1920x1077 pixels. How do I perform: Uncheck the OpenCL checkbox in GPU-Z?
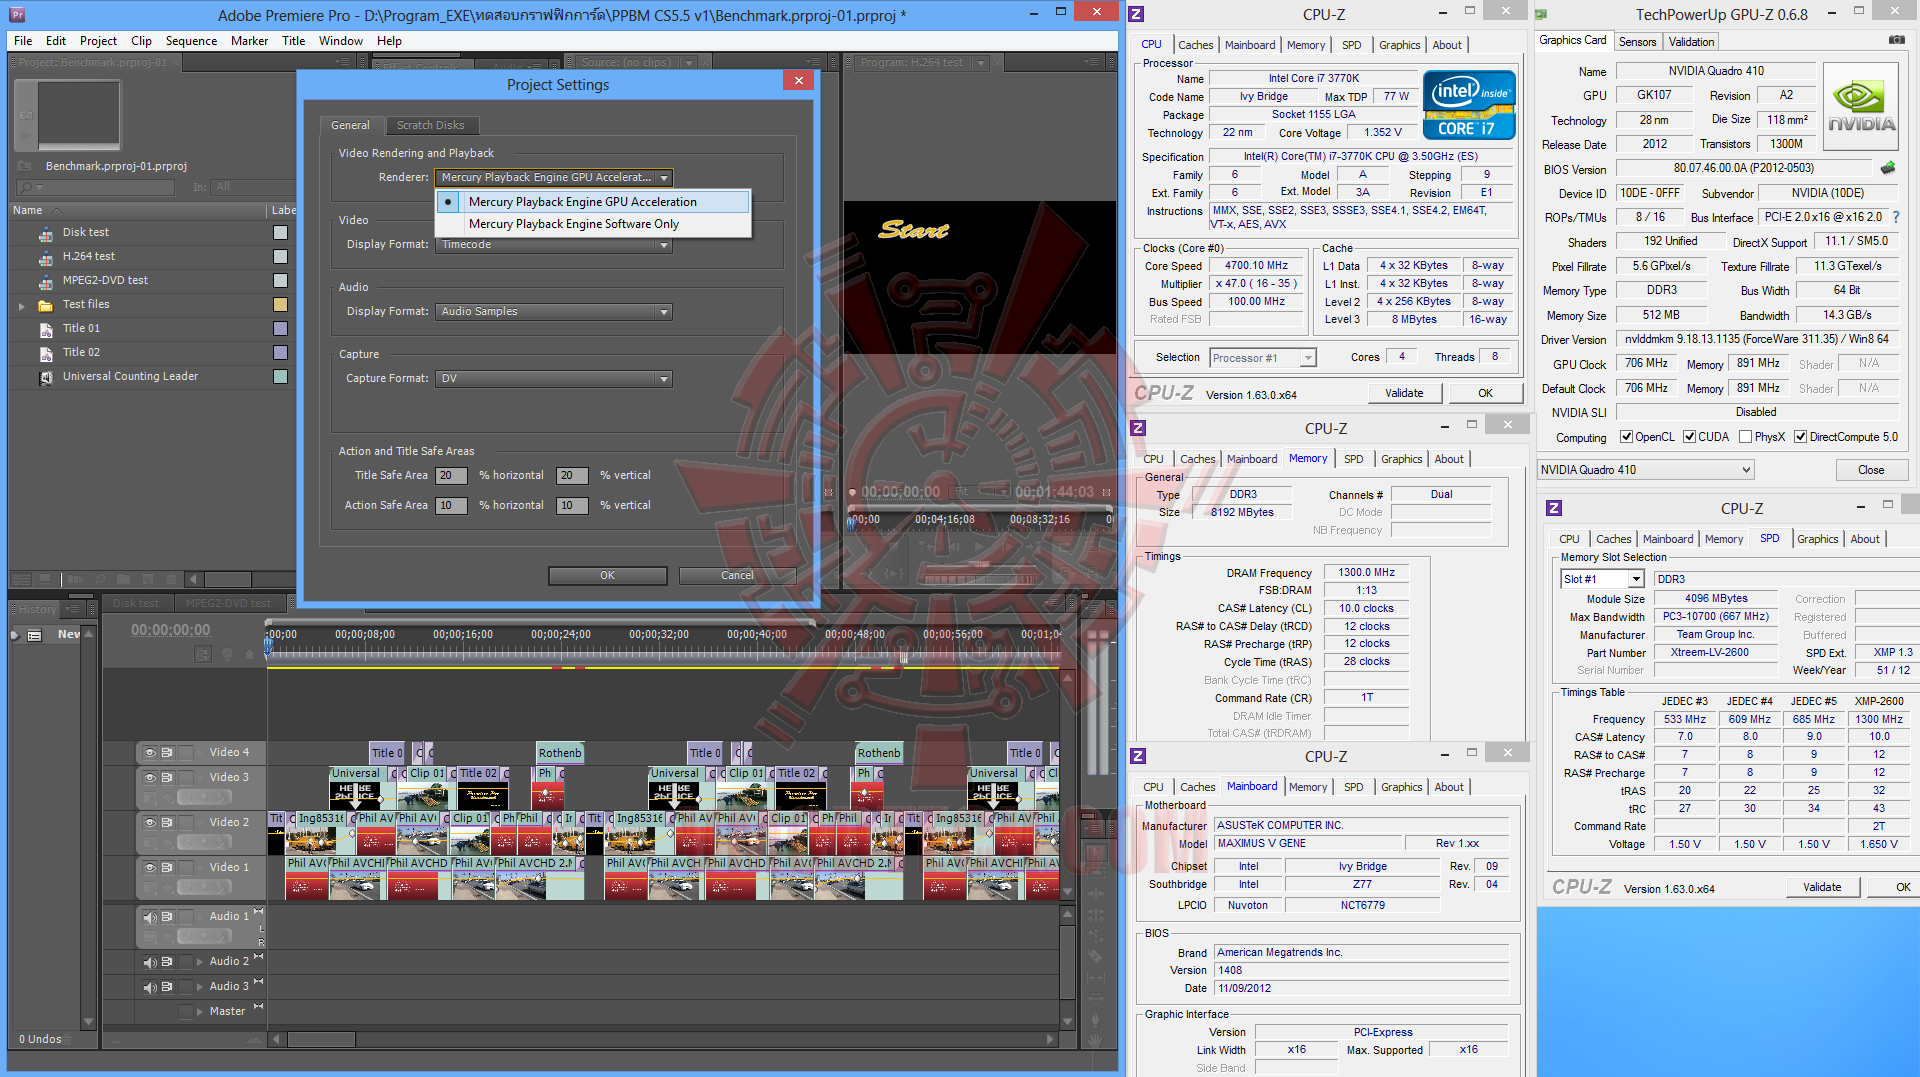tap(1626, 437)
